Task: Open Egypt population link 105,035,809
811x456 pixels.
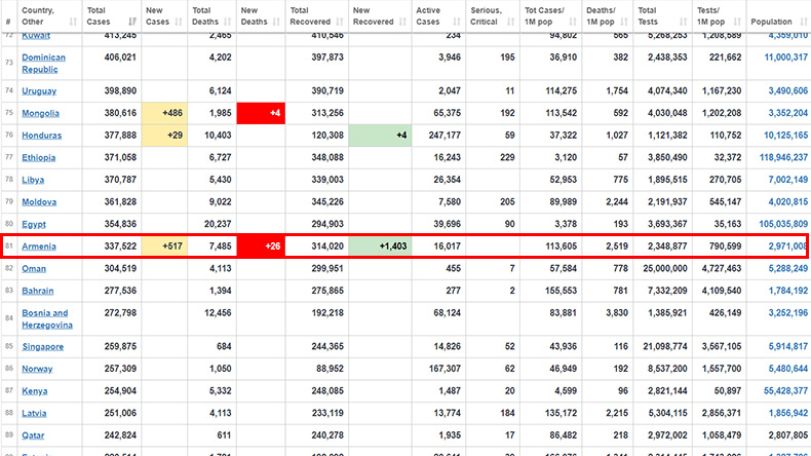Action: 783,224
